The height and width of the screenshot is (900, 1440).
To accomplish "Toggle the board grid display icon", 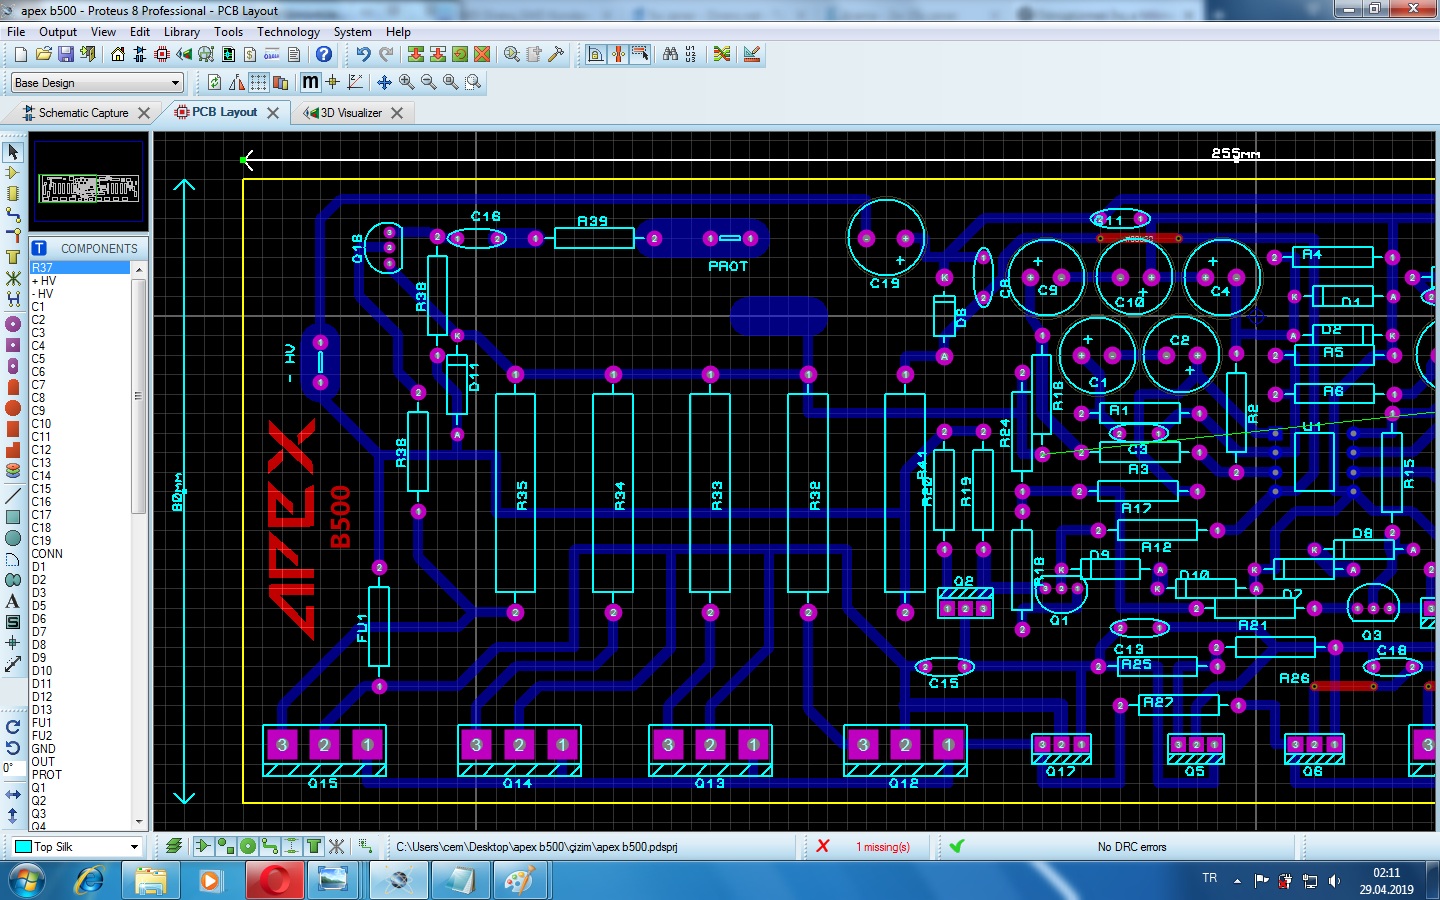I will [259, 82].
